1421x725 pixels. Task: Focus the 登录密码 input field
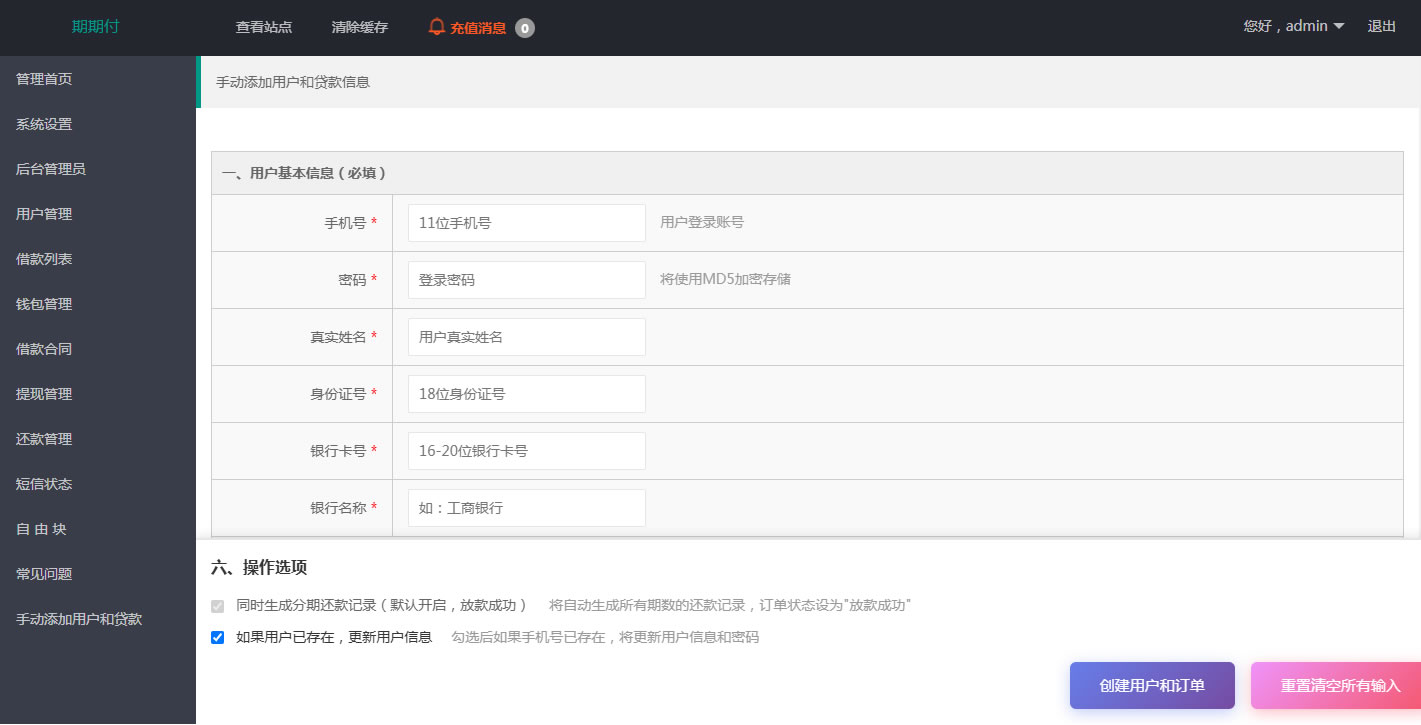[x=526, y=280]
